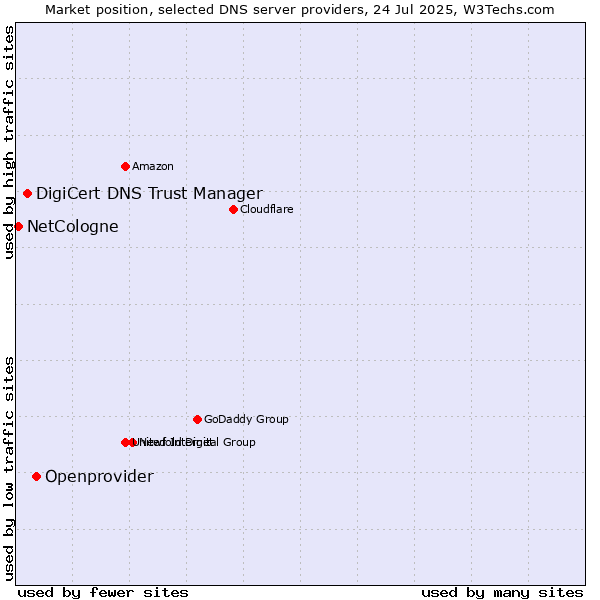The image size is (600, 600).
Task: Select the 'Openprovider' label text
Action: pos(99,477)
